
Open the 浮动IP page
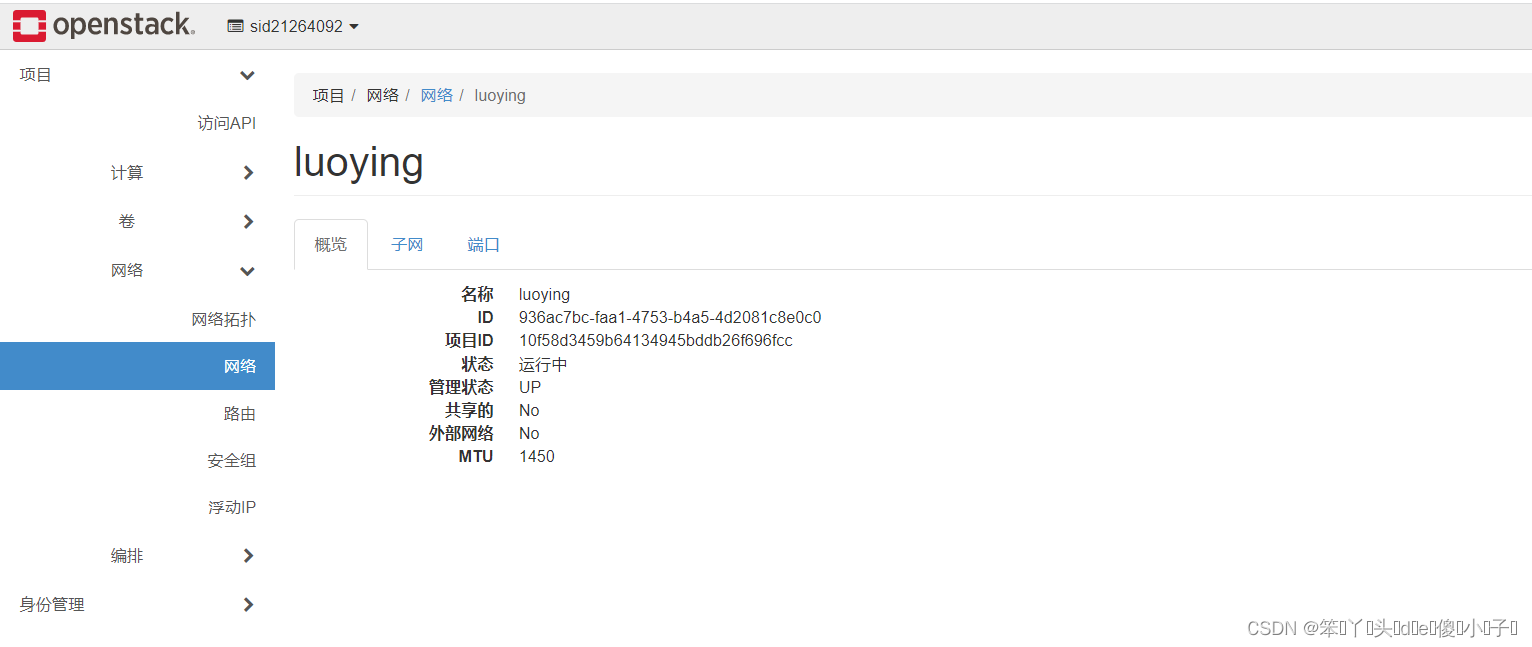[x=231, y=507]
